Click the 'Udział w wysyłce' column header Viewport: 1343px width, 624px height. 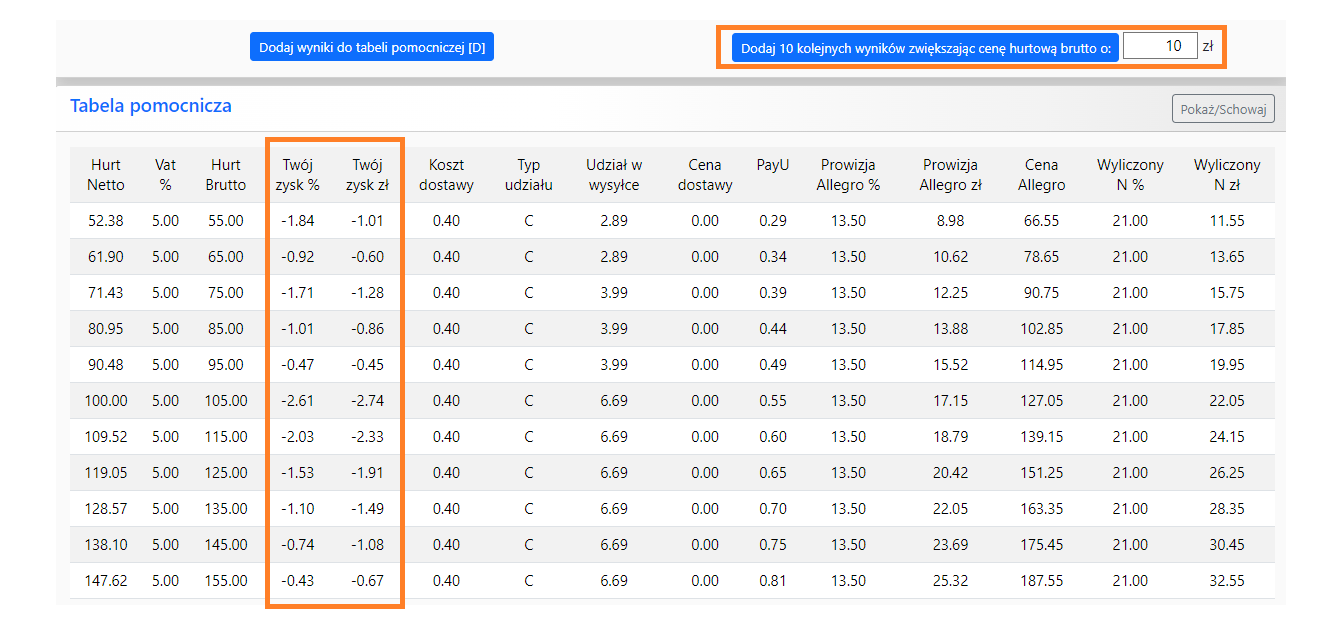click(x=614, y=175)
